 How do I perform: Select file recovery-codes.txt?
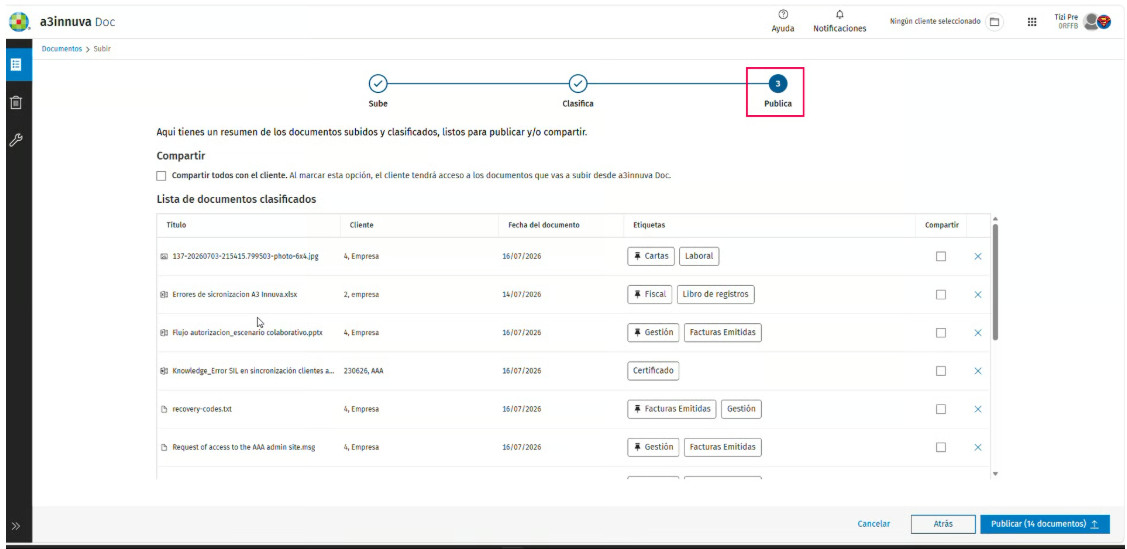click(x=202, y=409)
